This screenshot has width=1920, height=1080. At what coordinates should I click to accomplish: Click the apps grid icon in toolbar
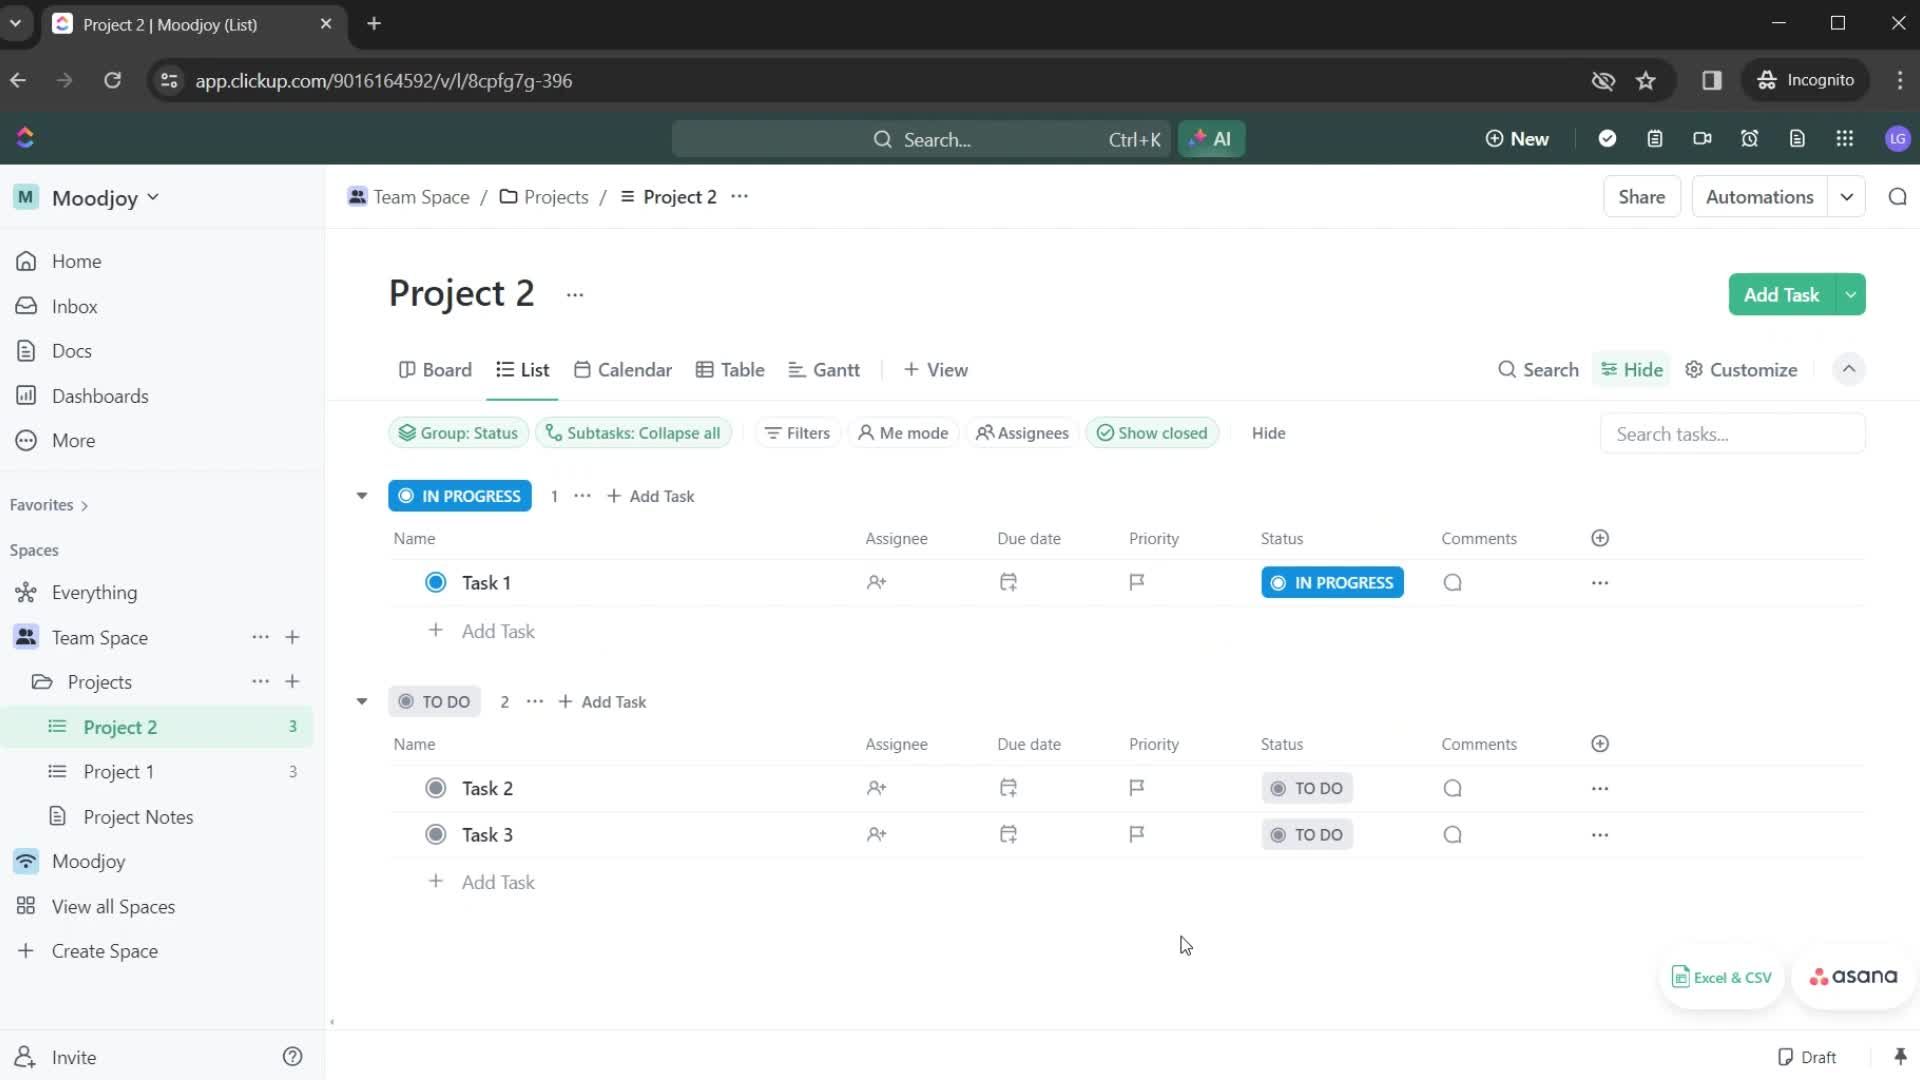tap(1844, 138)
